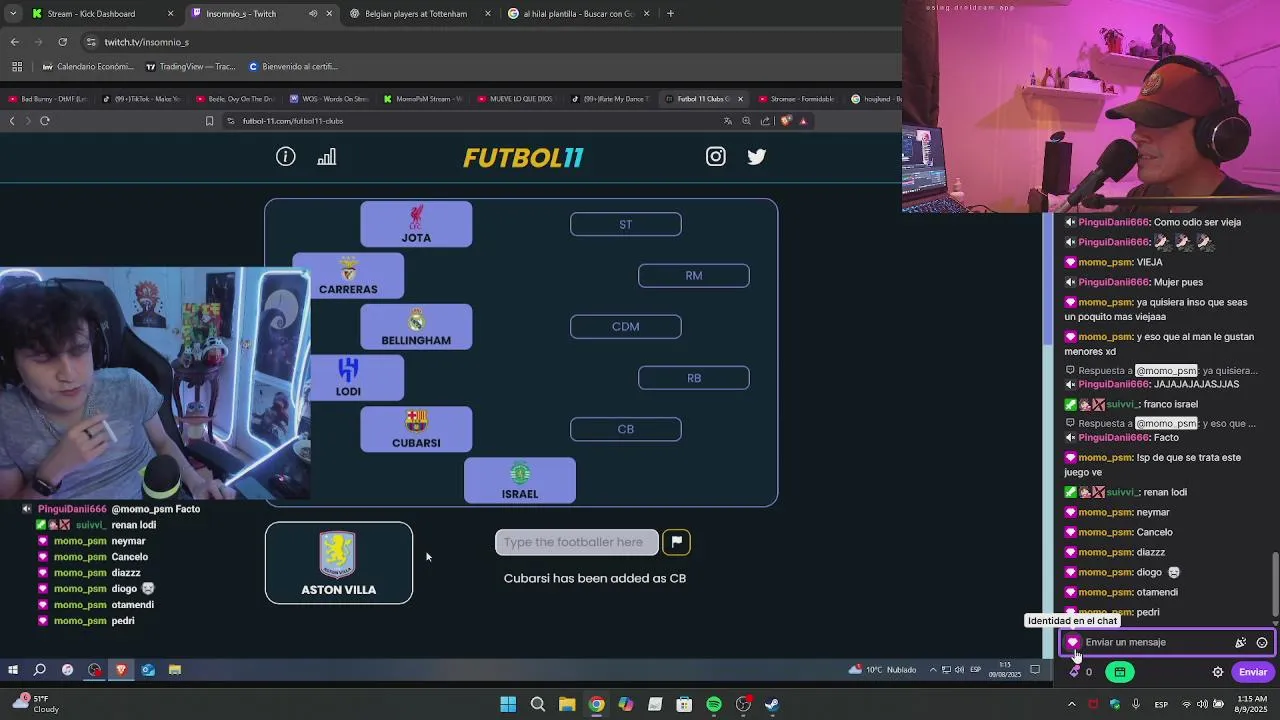Viewport: 1280px width, 720px height.
Task: Select the empty RM position slot
Action: (x=694, y=276)
